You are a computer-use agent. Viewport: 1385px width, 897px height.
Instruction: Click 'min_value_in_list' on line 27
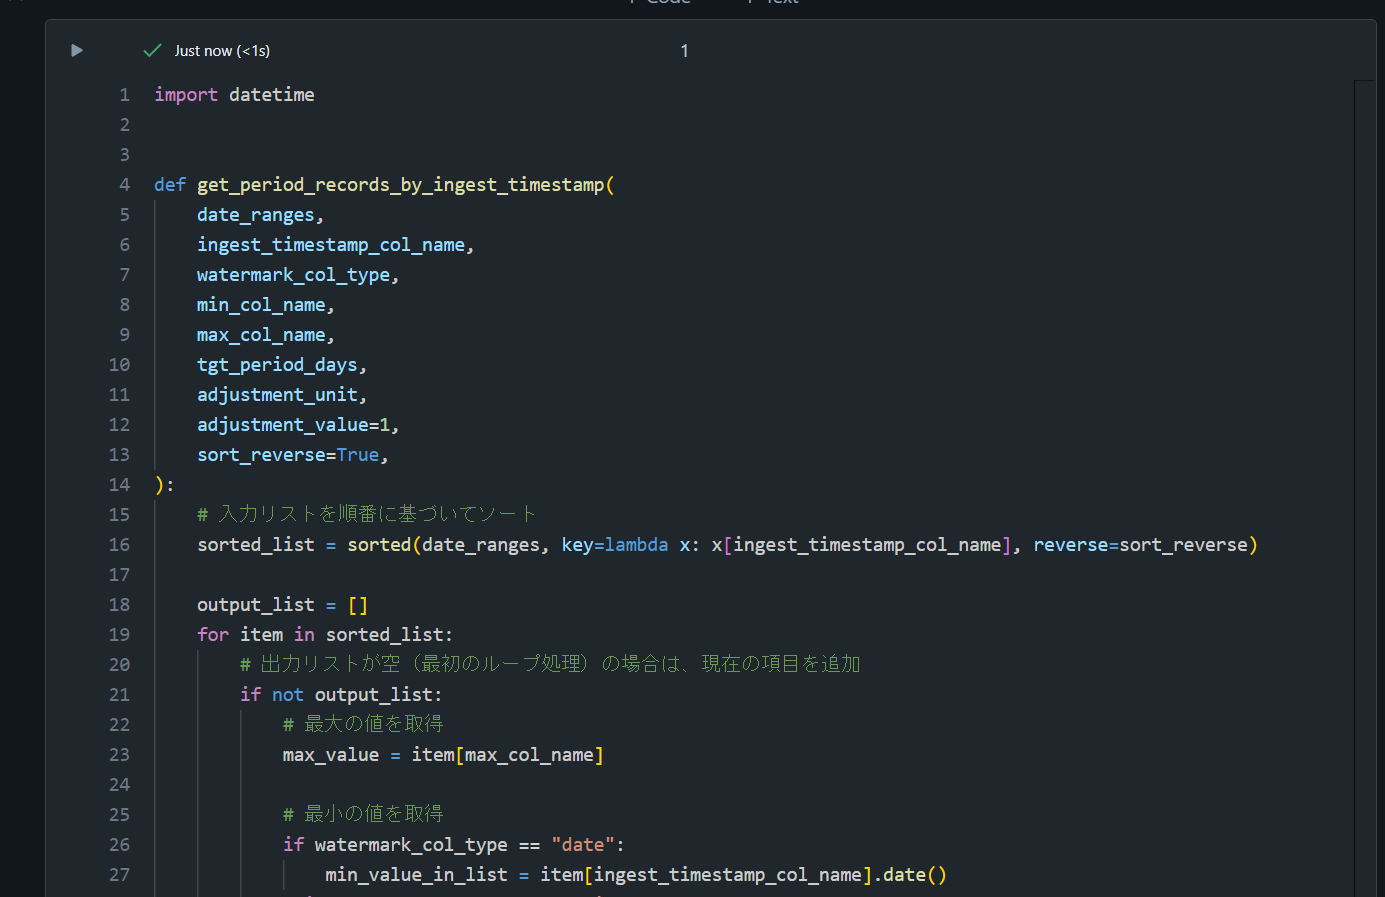416,875
